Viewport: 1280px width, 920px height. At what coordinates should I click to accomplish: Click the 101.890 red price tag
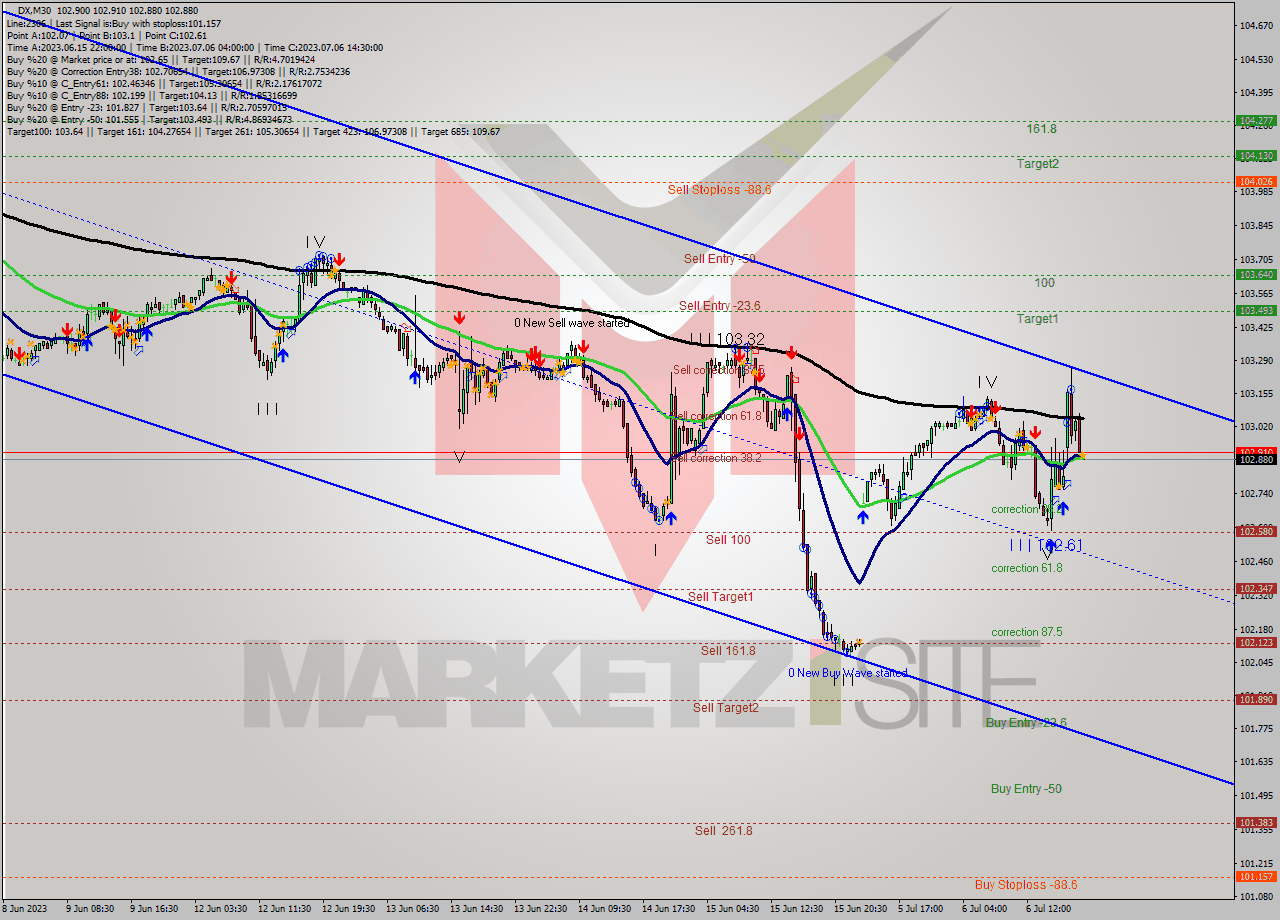(x=1256, y=699)
